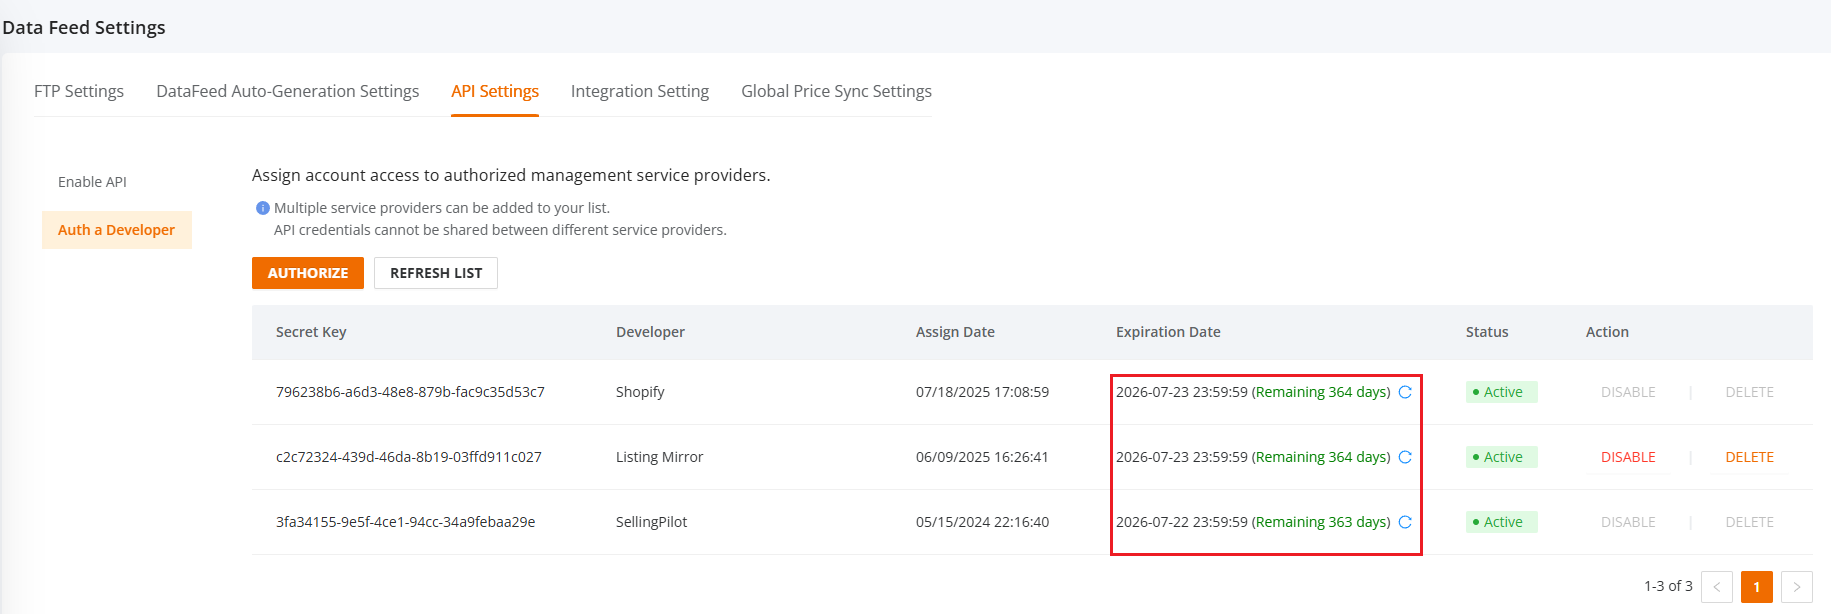The width and height of the screenshot is (1831, 614).
Task: Click DELETE on the SellingPilot row
Action: pyautogui.click(x=1749, y=522)
